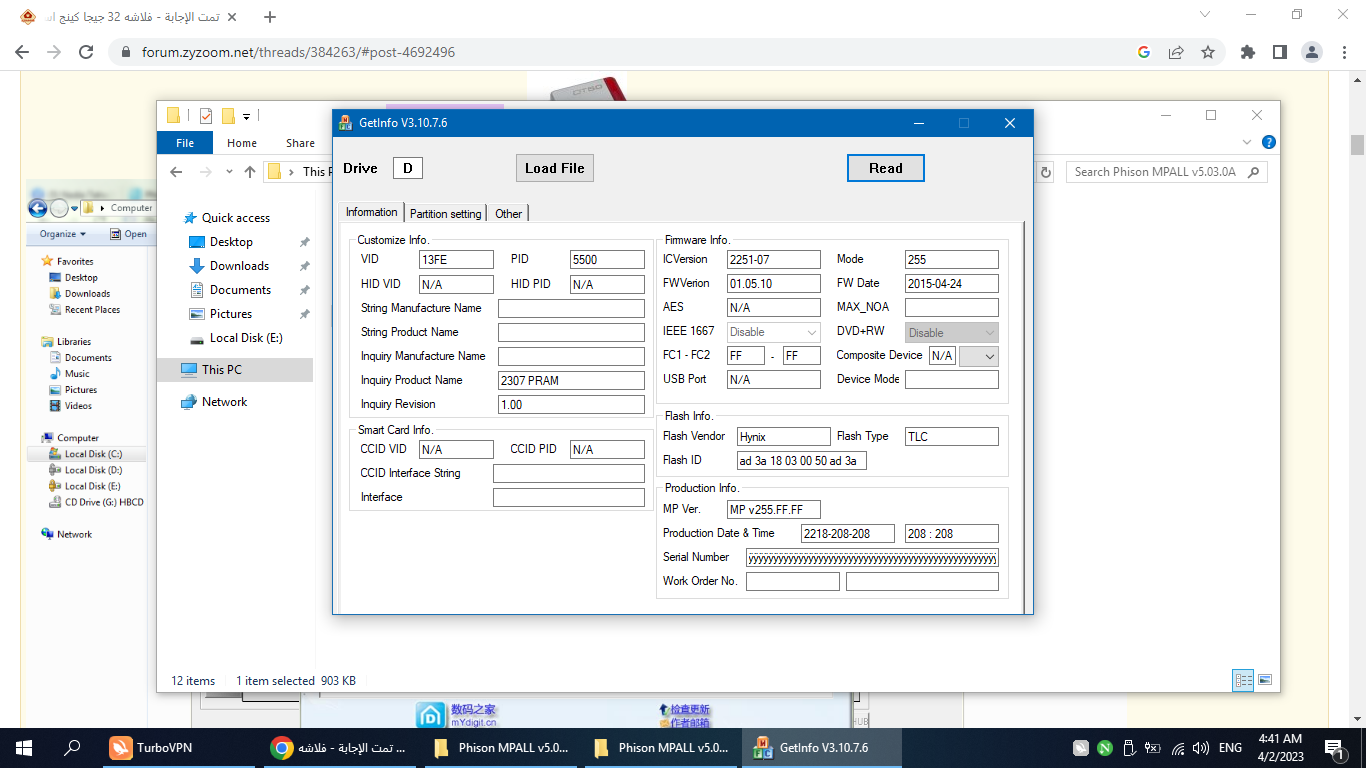Open Downloads in Explorer navigation pane
Image resolution: width=1366 pixels, height=768 pixels.
239,266
